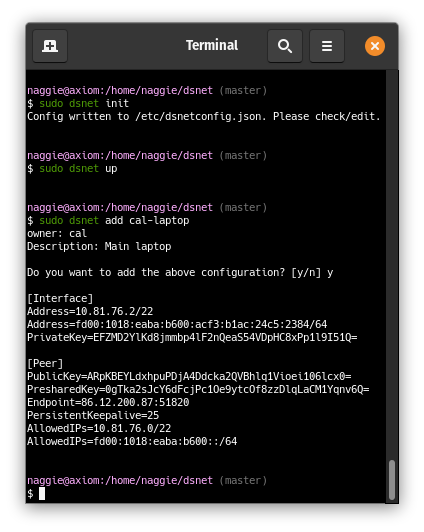Click the 'add cal-laptop' command text
Screen dimensions: 424x532
(147, 221)
